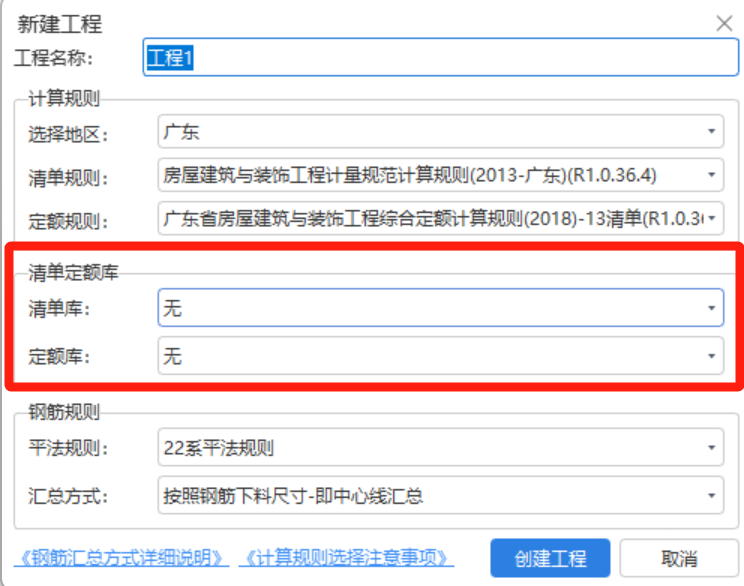Click the 工程名称 label
Screen dimensions: 744x586
coord(53,58)
